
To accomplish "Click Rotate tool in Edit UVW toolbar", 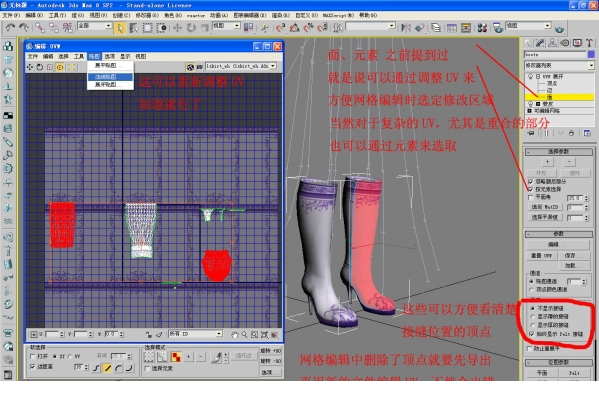I will pyautogui.click(x=40, y=67).
